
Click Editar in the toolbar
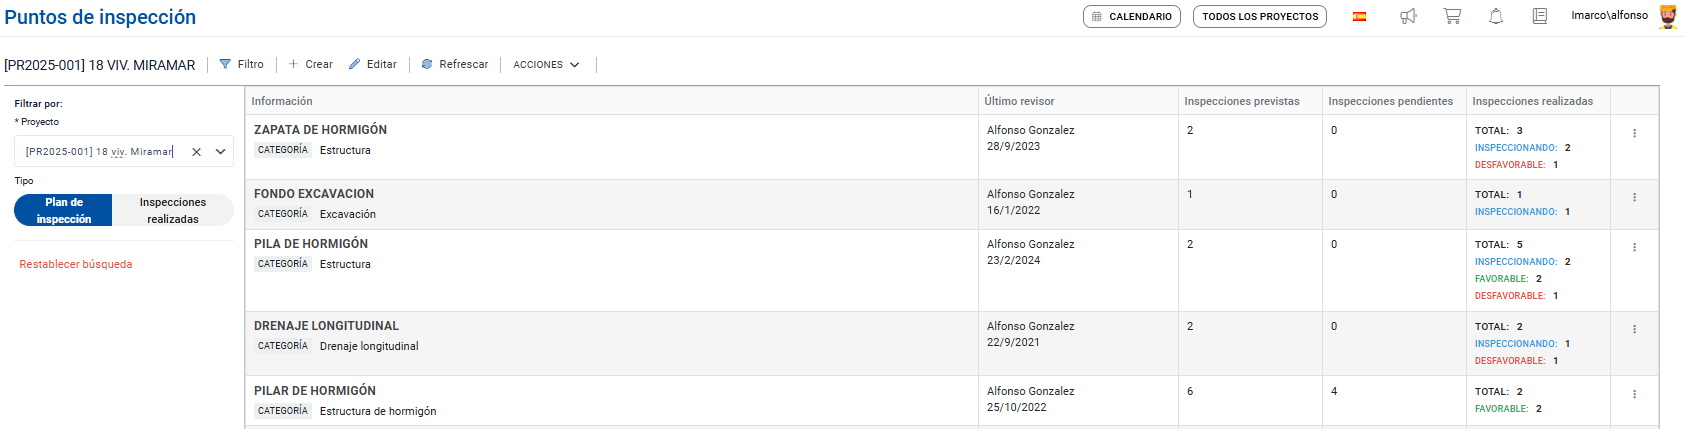[x=373, y=64]
